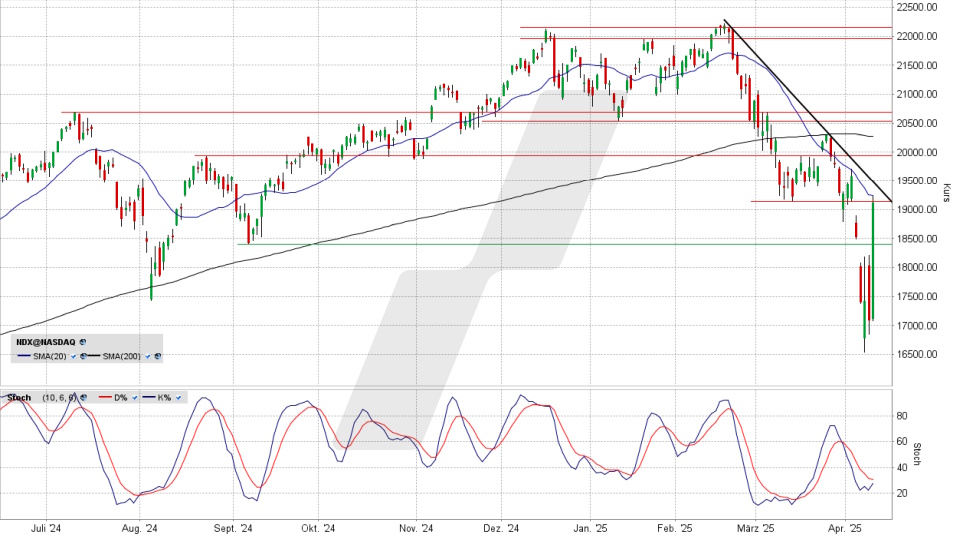The width and height of the screenshot is (960, 540).
Task: Click the (10, 6, 6) parameter text
Action: tap(59, 397)
